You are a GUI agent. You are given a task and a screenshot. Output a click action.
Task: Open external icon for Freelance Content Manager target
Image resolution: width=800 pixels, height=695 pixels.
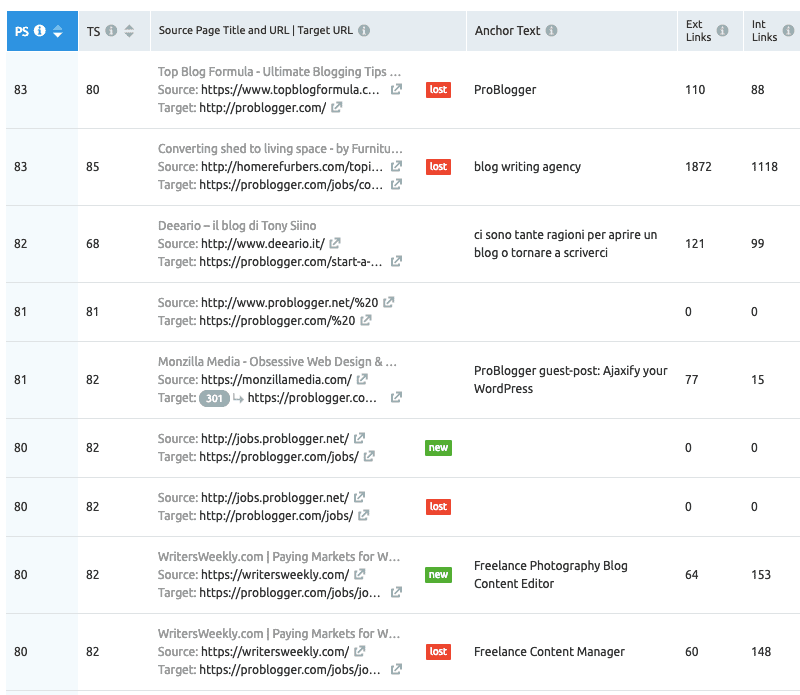pos(396,669)
